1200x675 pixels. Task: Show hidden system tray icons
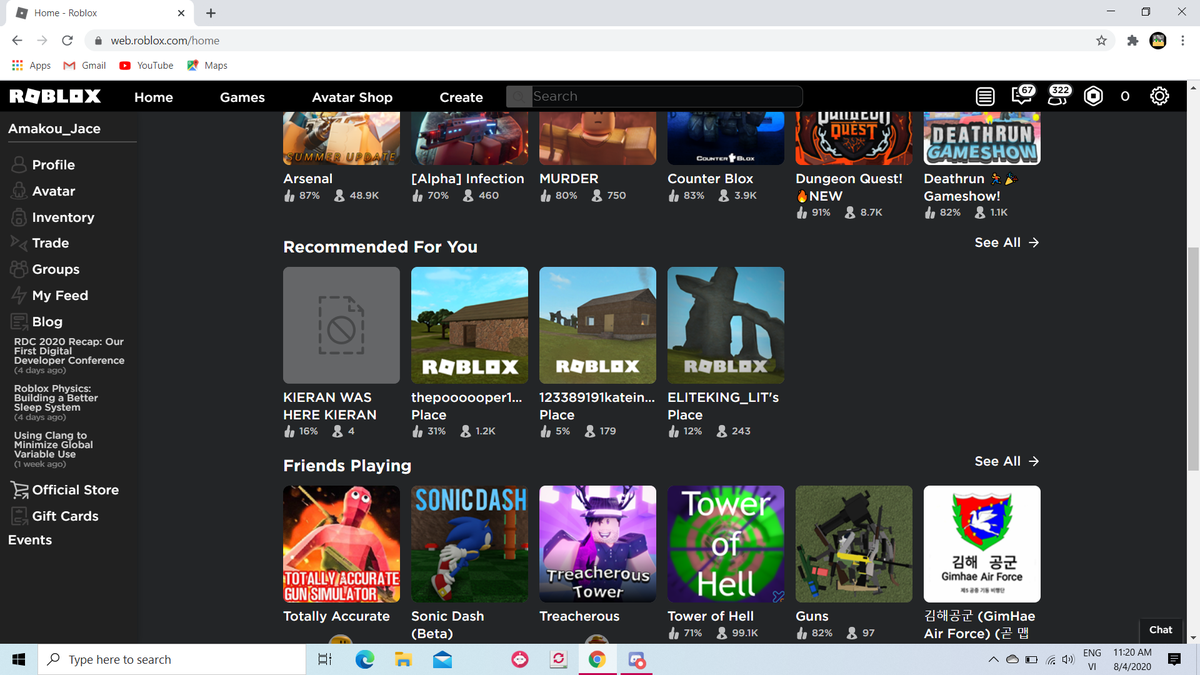coord(993,659)
